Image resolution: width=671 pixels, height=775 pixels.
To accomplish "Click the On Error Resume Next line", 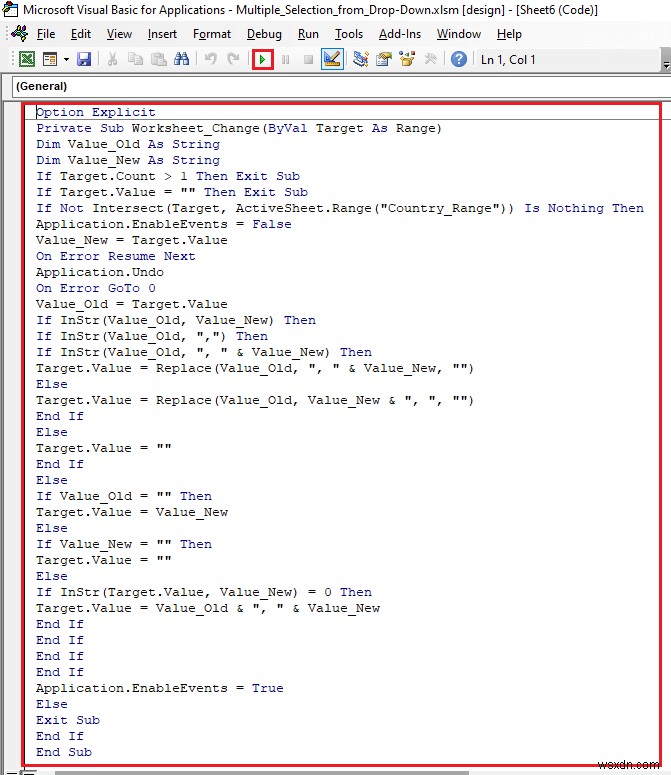I will (116, 256).
